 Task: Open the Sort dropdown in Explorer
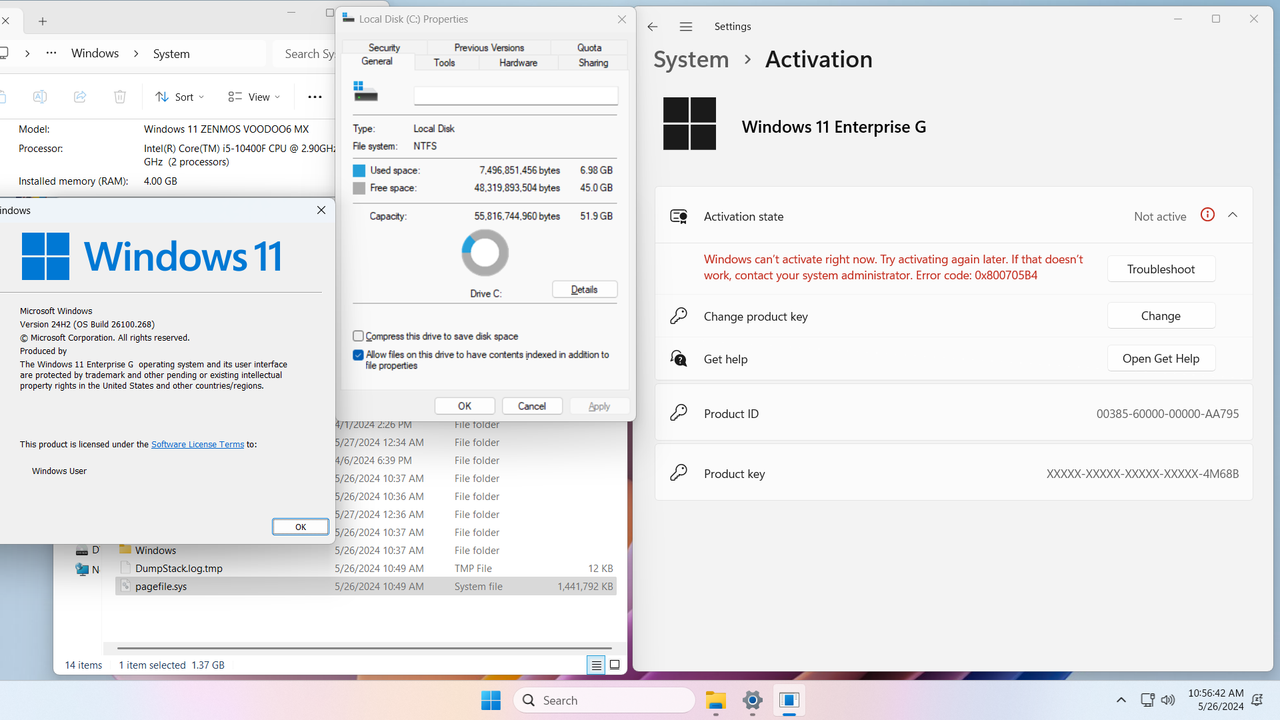[x=180, y=97]
